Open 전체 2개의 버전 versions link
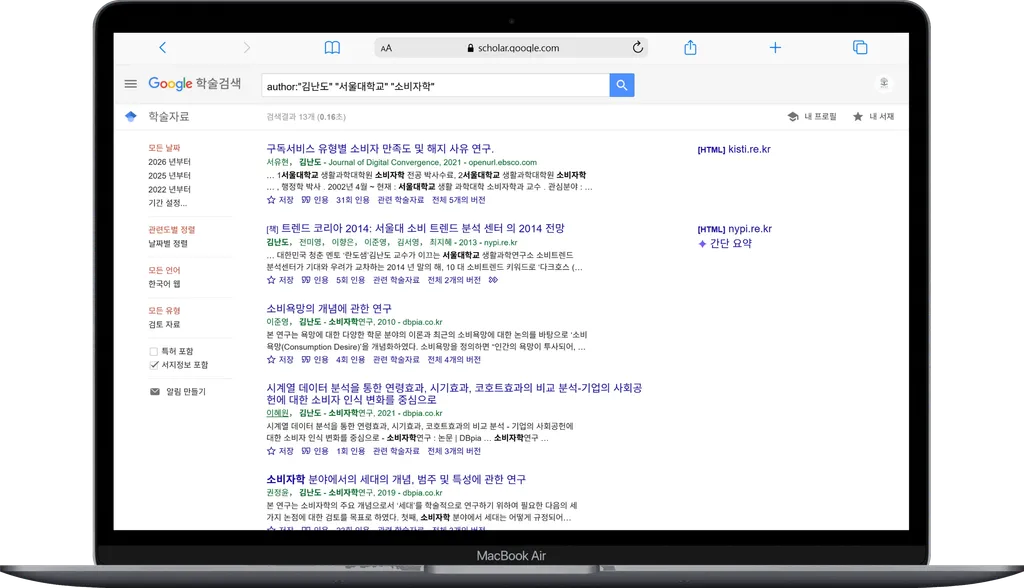The width and height of the screenshot is (1024, 588). point(454,280)
